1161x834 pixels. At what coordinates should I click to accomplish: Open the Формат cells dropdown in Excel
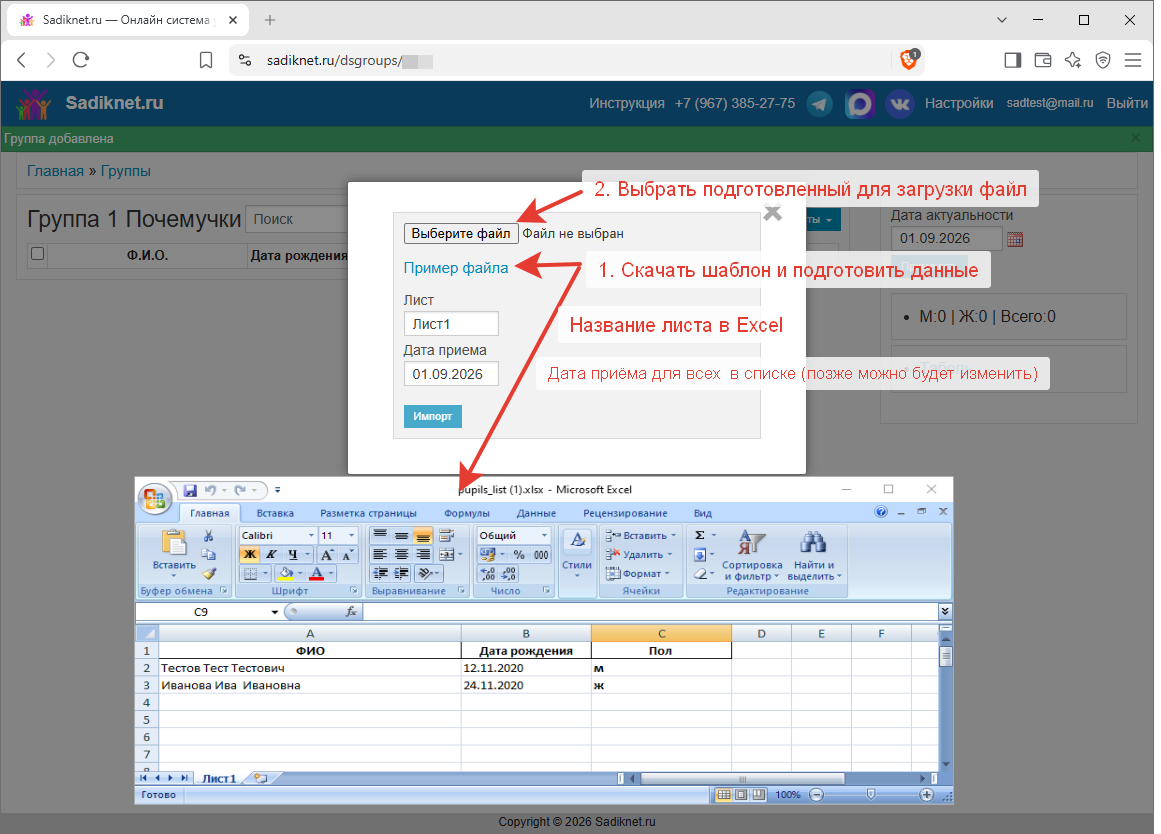[x=638, y=573]
